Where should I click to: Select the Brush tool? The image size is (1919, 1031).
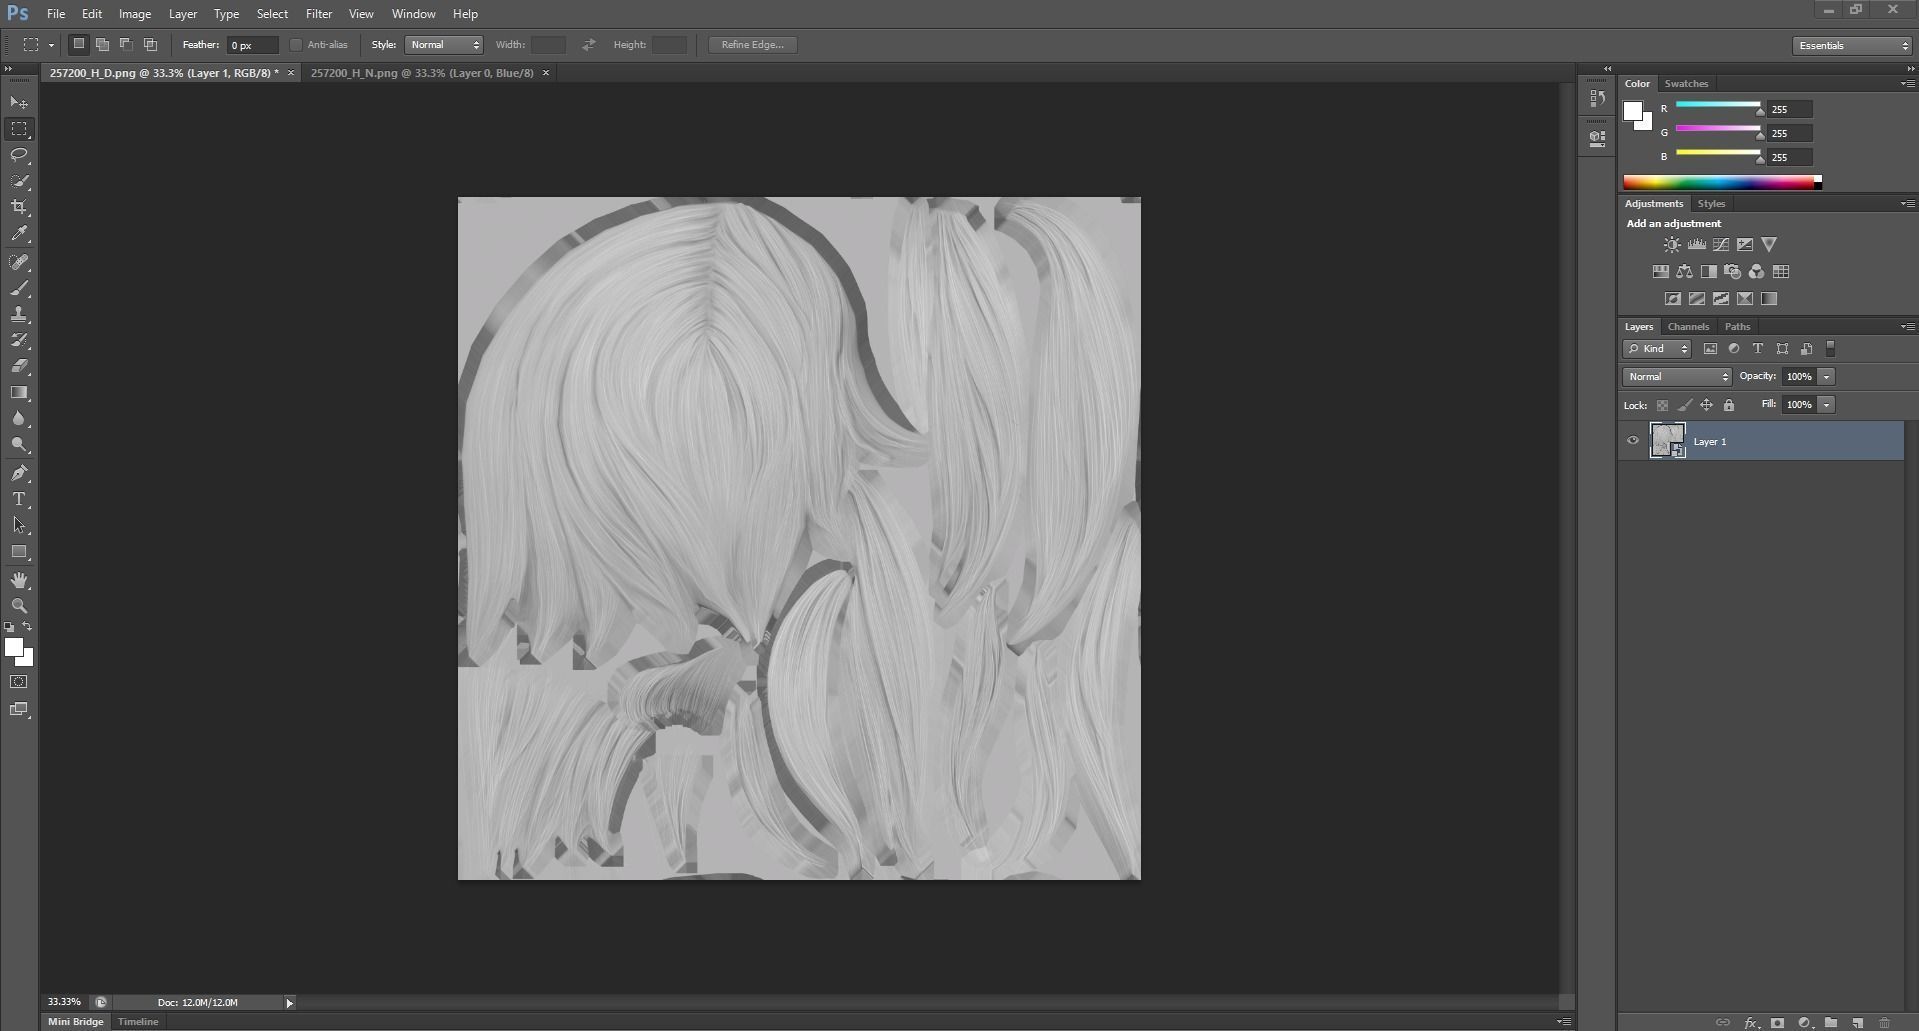point(19,288)
